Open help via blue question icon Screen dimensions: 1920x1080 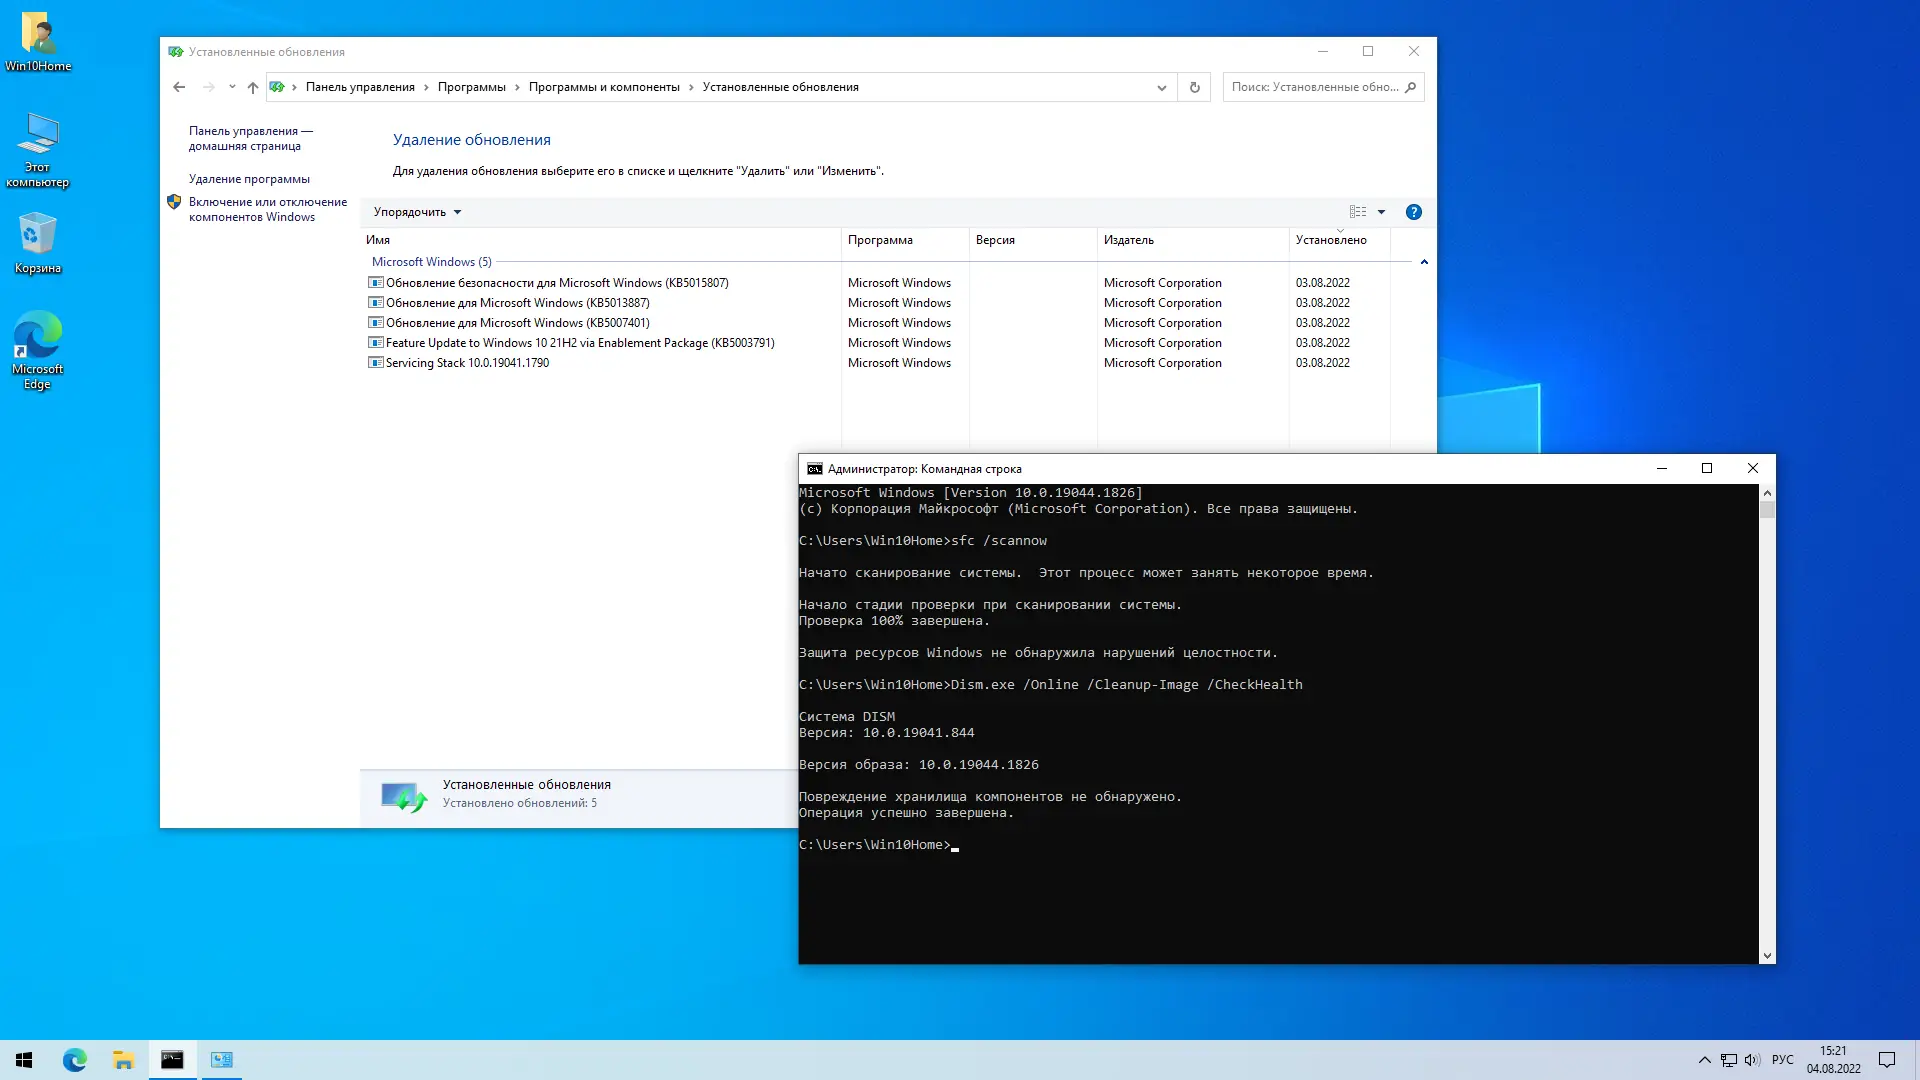click(x=1413, y=212)
